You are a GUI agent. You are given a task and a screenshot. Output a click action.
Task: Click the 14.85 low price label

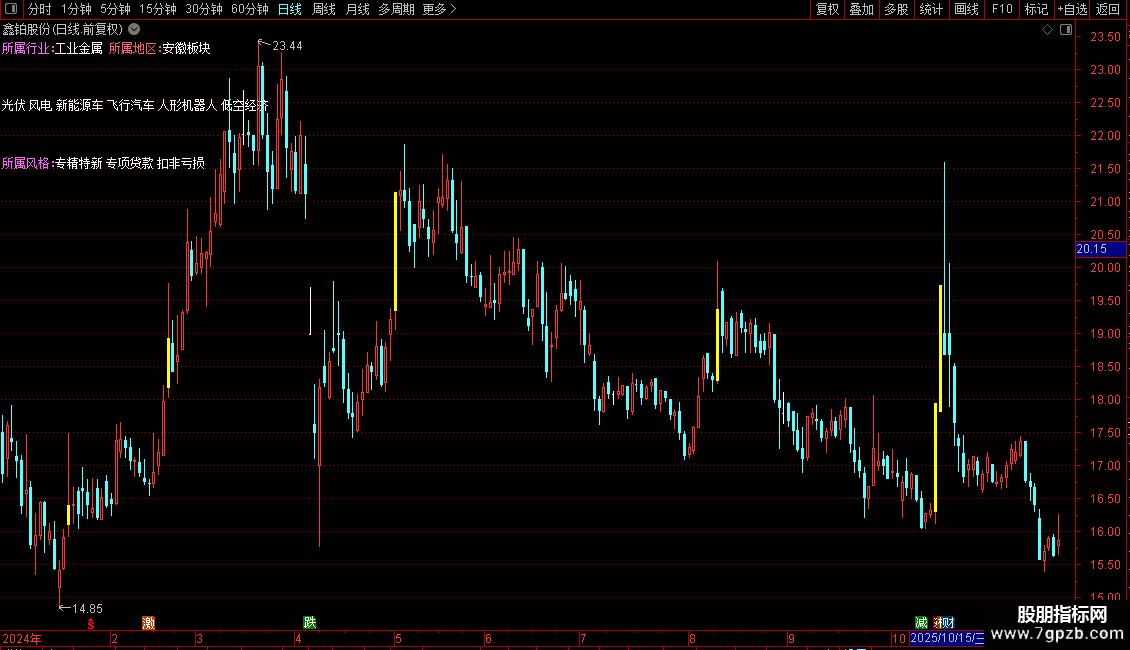(x=87, y=608)
